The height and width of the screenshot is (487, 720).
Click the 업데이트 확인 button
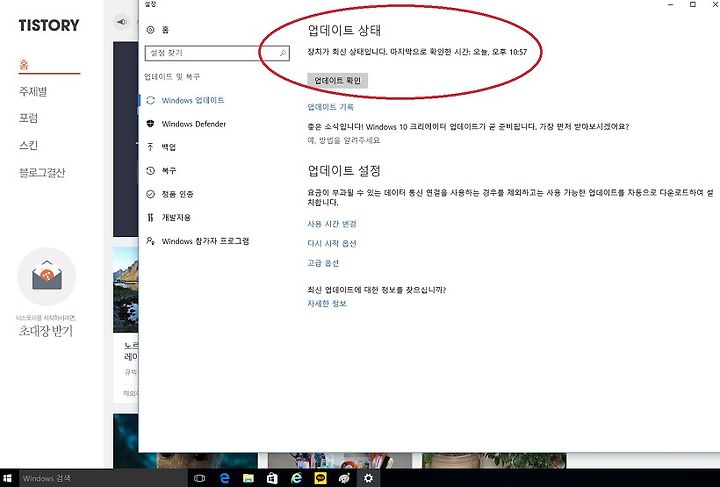(x=338, y=80)
